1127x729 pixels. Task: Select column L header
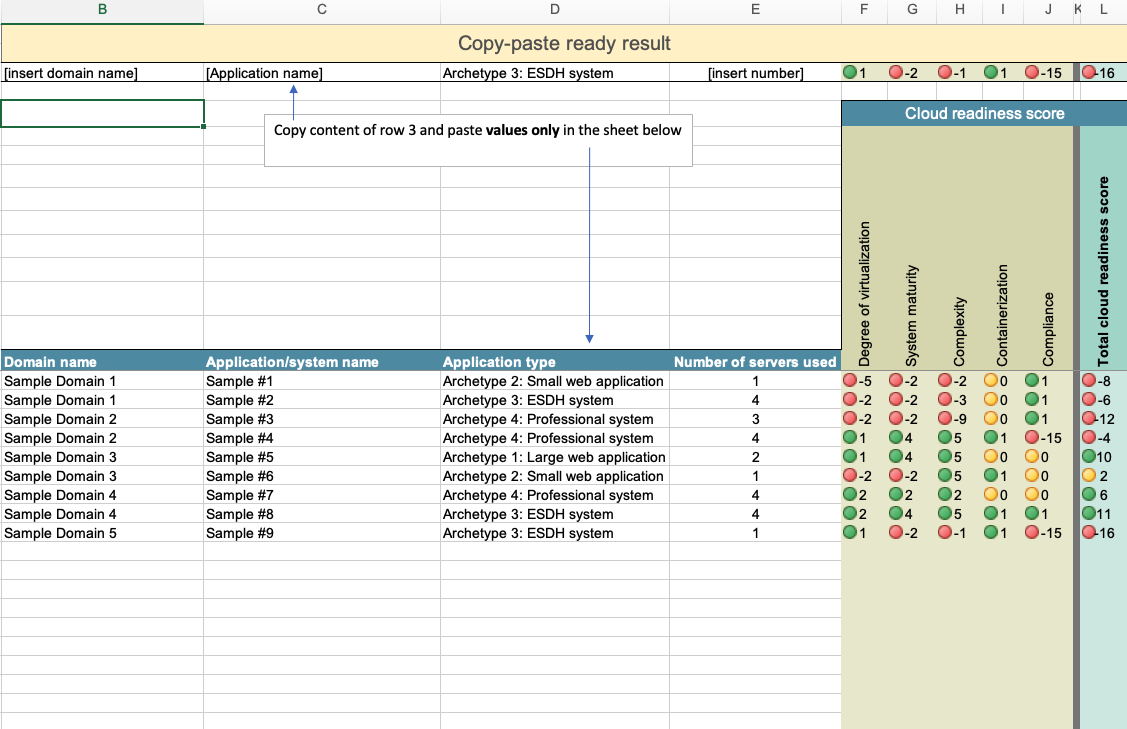[x=1103, y=10]
